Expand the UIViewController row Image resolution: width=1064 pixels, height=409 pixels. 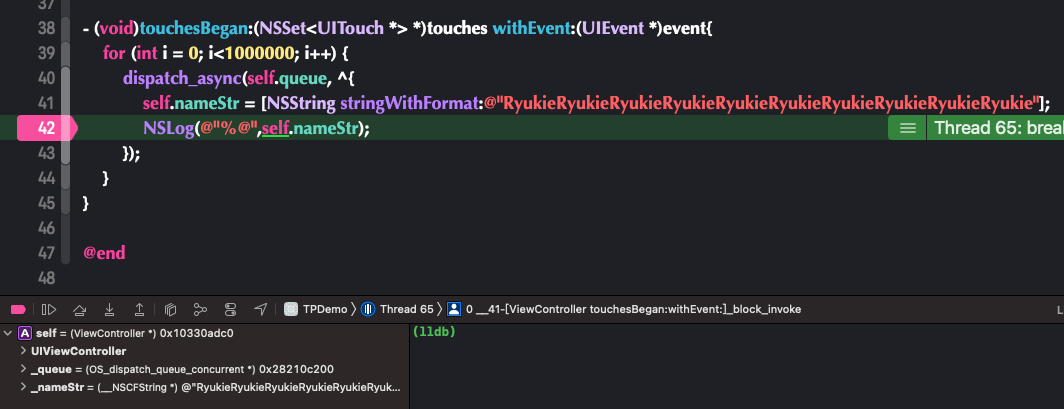pos(24,351)
